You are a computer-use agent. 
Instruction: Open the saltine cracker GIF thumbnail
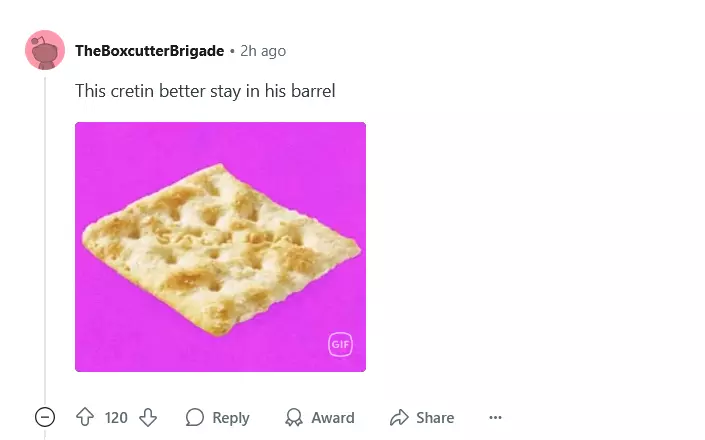point(220,247)
